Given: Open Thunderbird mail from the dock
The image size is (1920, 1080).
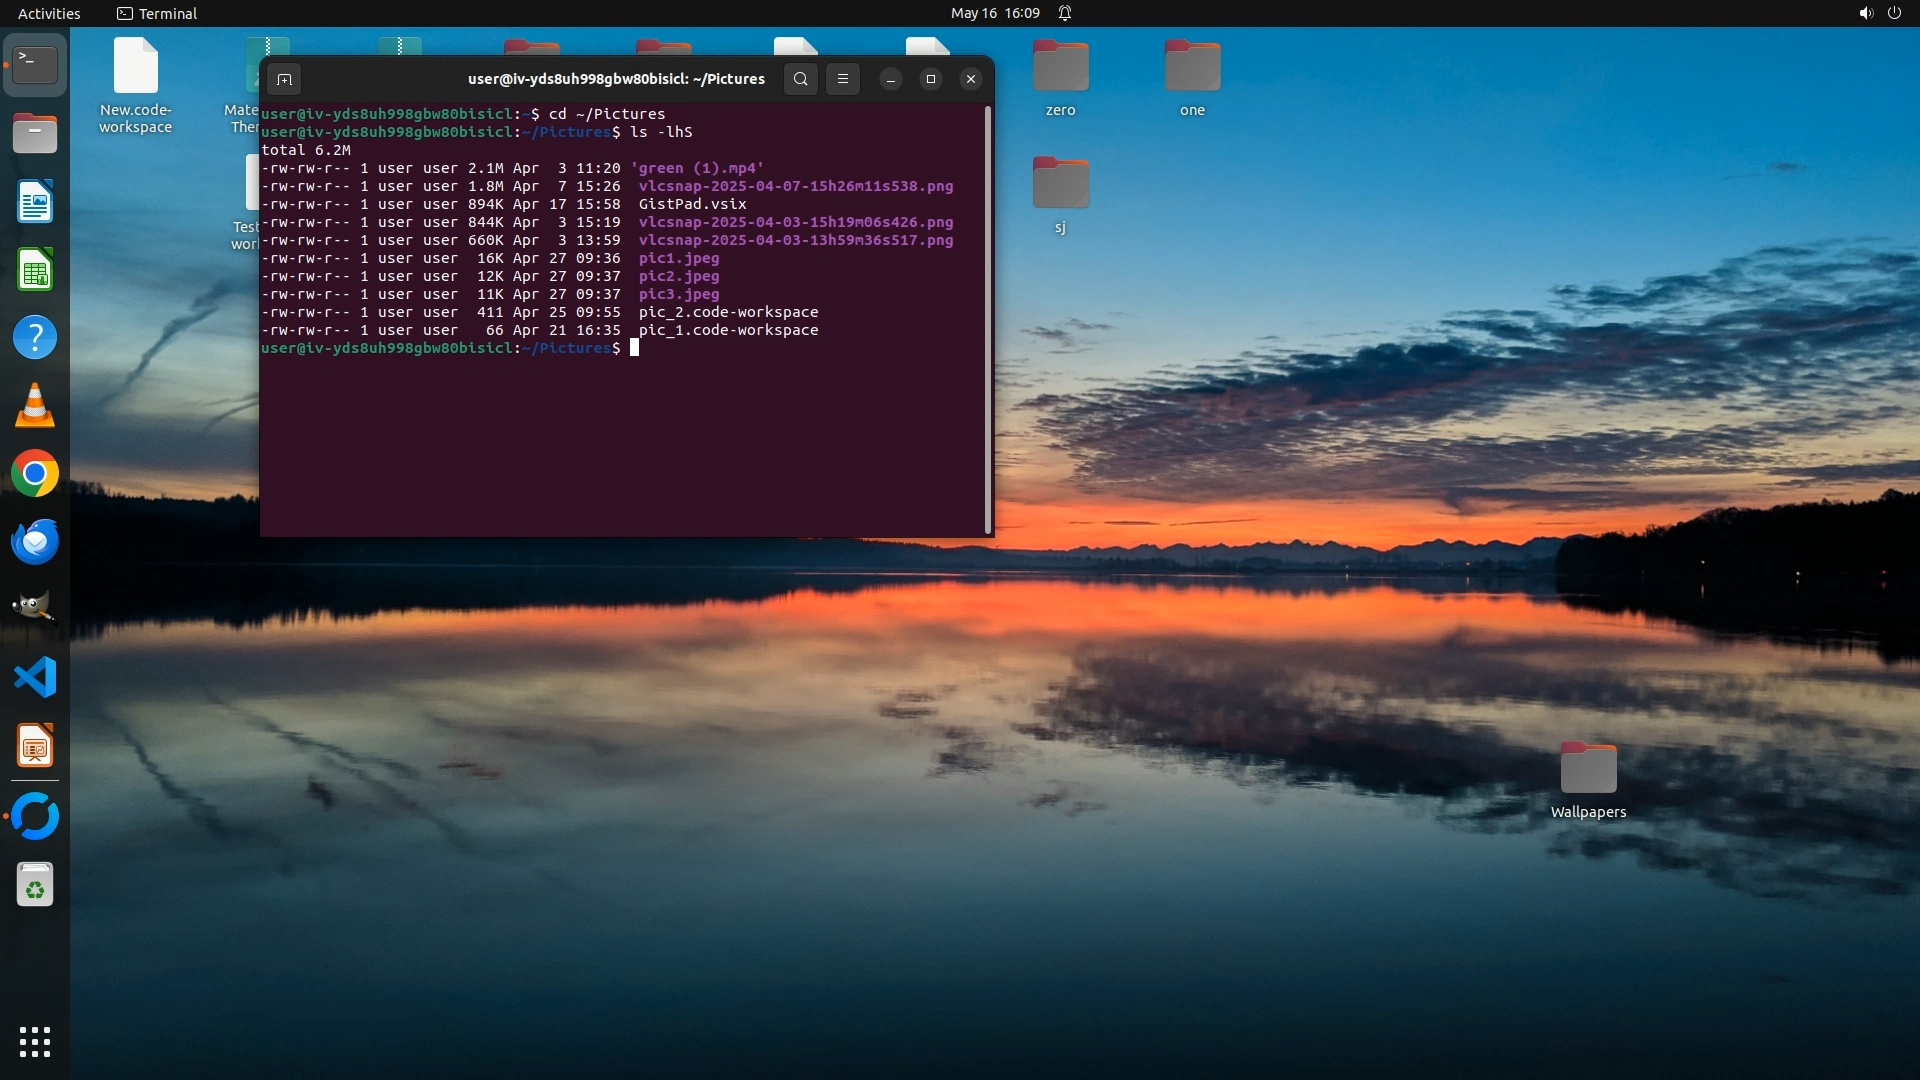Looking at the screenshot, I should [x=35, y=542].
